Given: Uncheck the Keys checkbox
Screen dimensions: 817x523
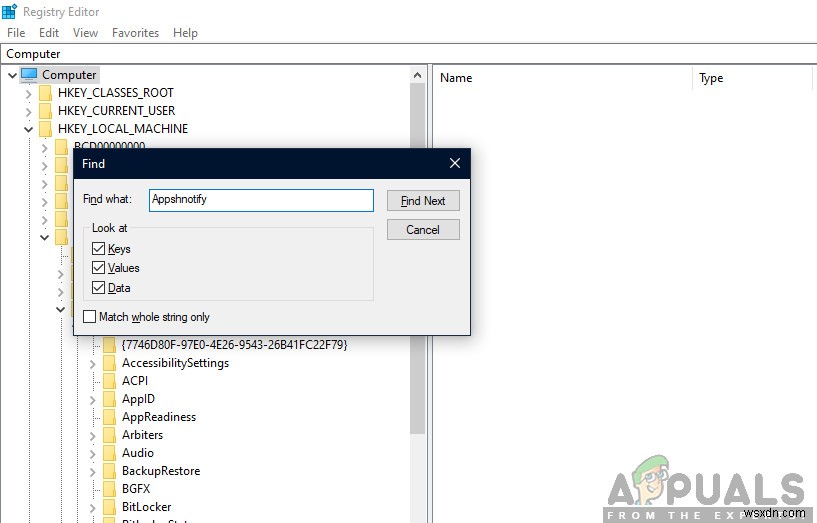Looking at the screenshot, I should [98, 248].
